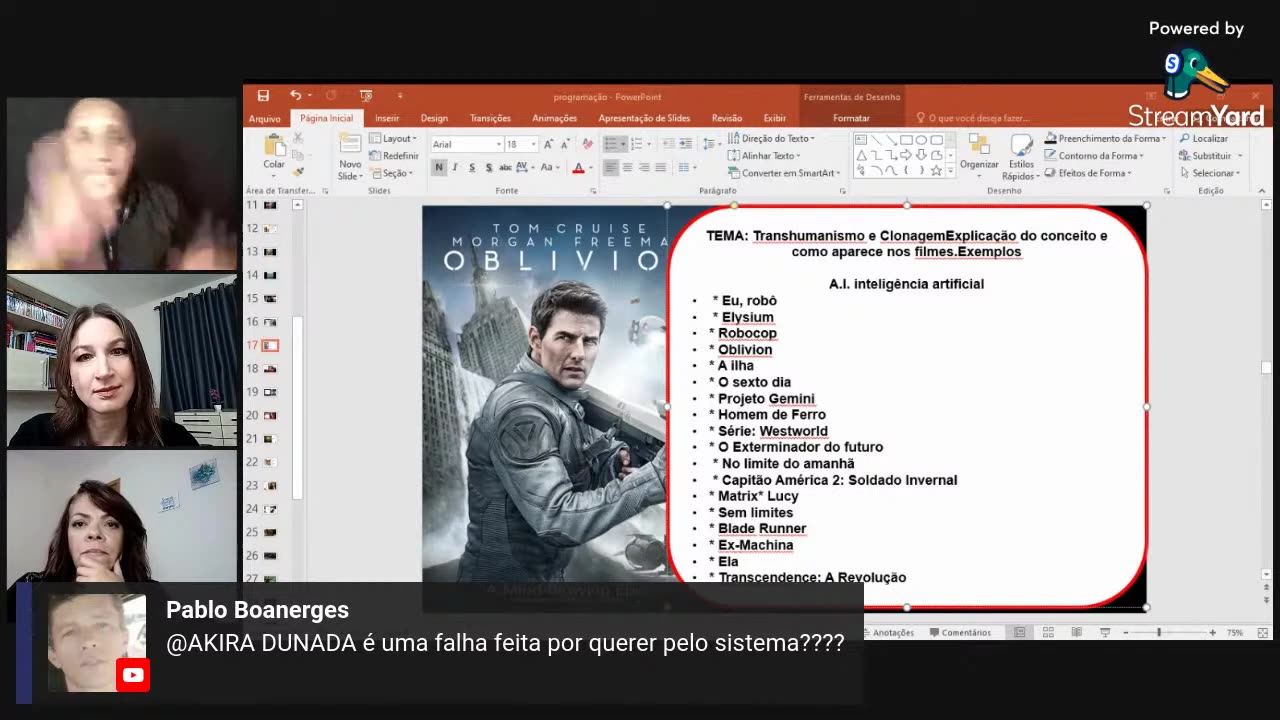Switch to the Inserir tab
The height and width of the screenshot is (720, 1280).
tap(387, 118)
